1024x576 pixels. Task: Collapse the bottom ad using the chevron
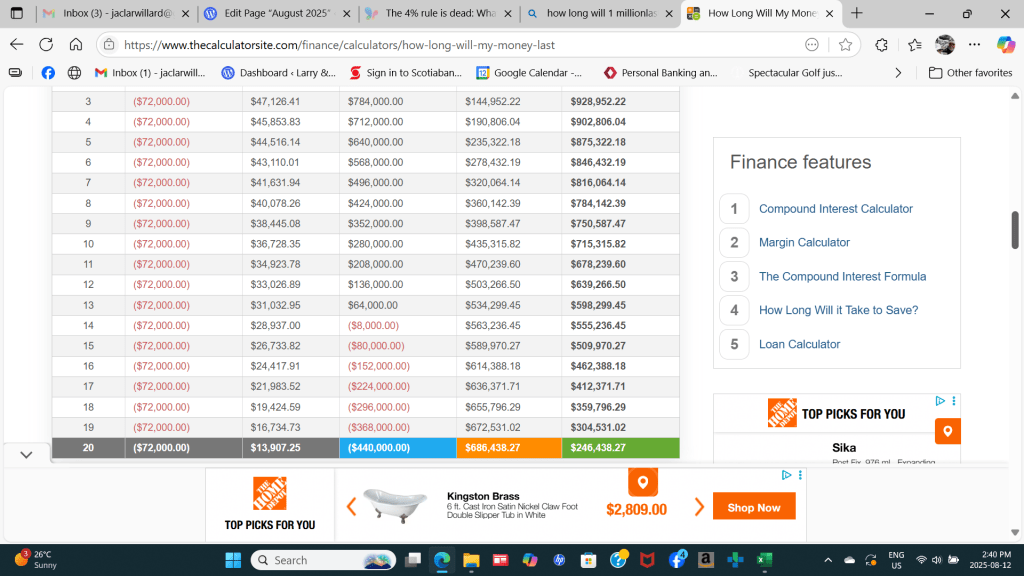(x=27, y=454)
